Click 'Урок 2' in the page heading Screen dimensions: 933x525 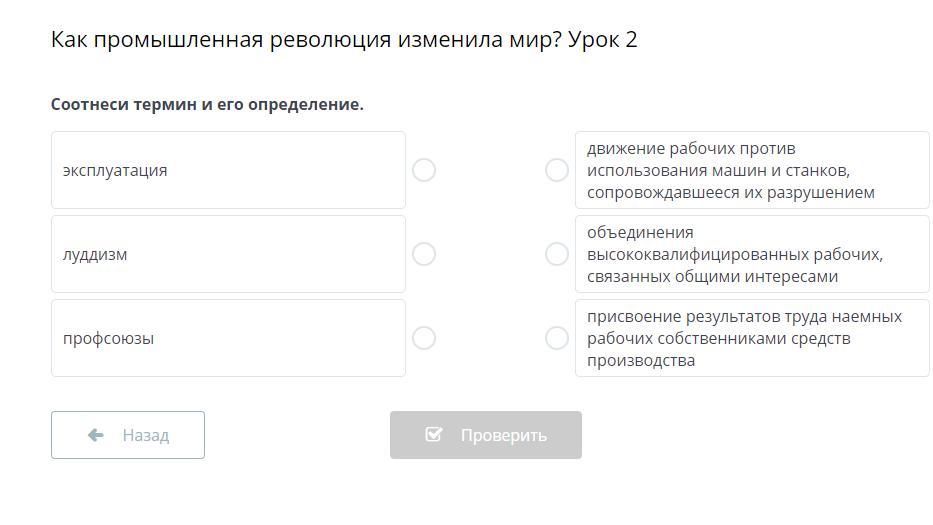[x=602, y=40]
